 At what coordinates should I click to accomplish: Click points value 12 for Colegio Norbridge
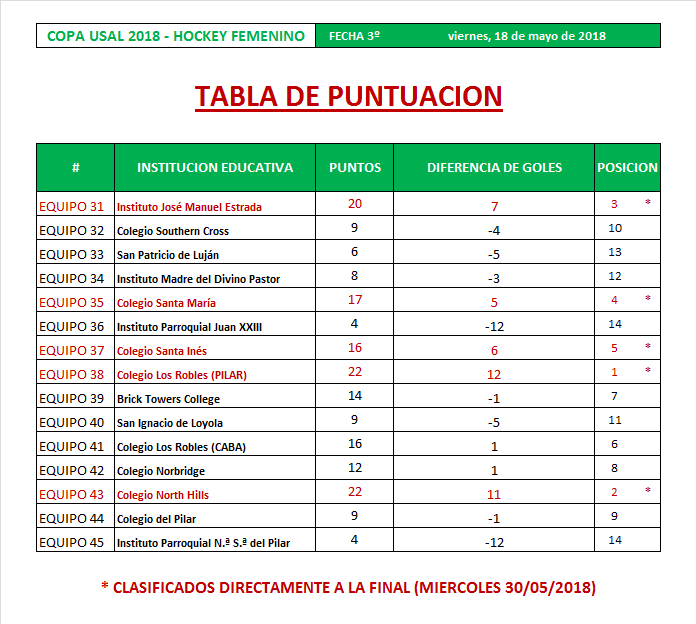click(x=355, y=467)
